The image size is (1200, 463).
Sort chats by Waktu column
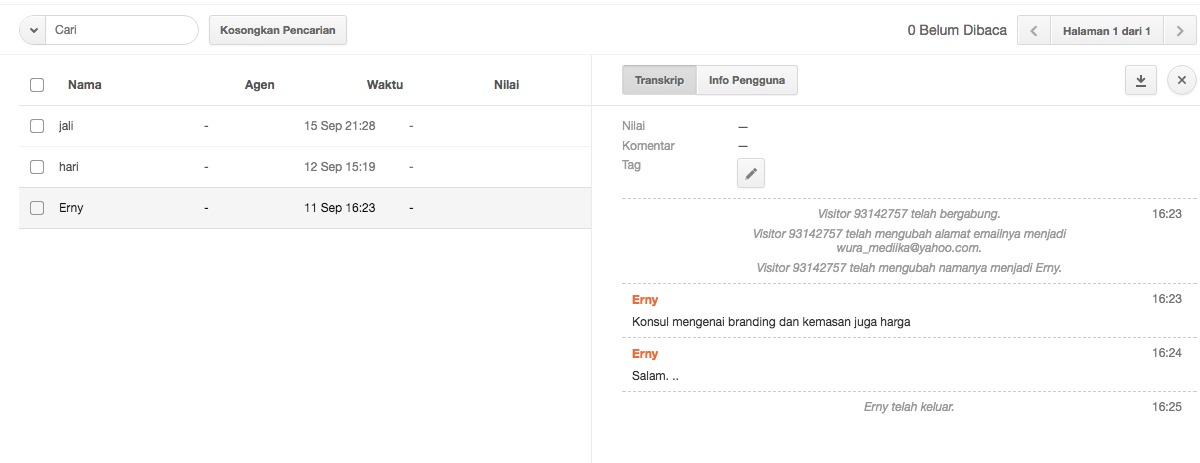click(385, 85)
